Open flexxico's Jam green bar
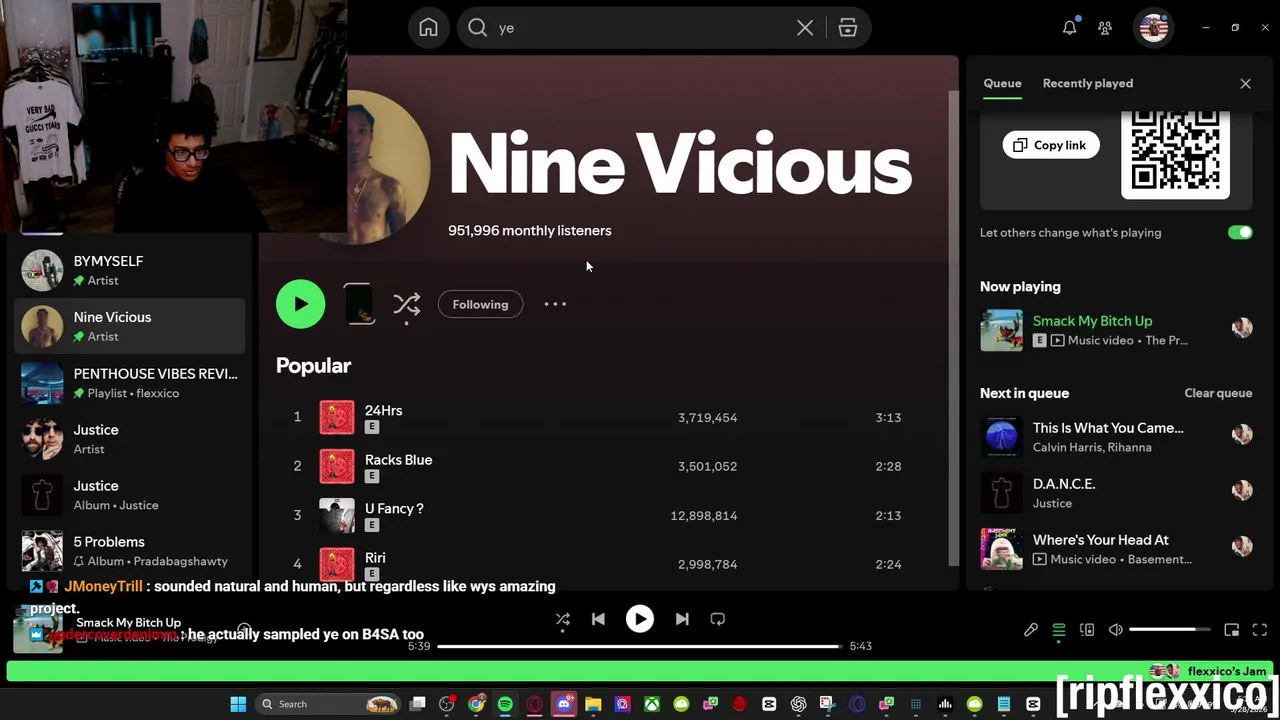Image resolution: width=1280 pixels, height=720 pixels. 640,671
